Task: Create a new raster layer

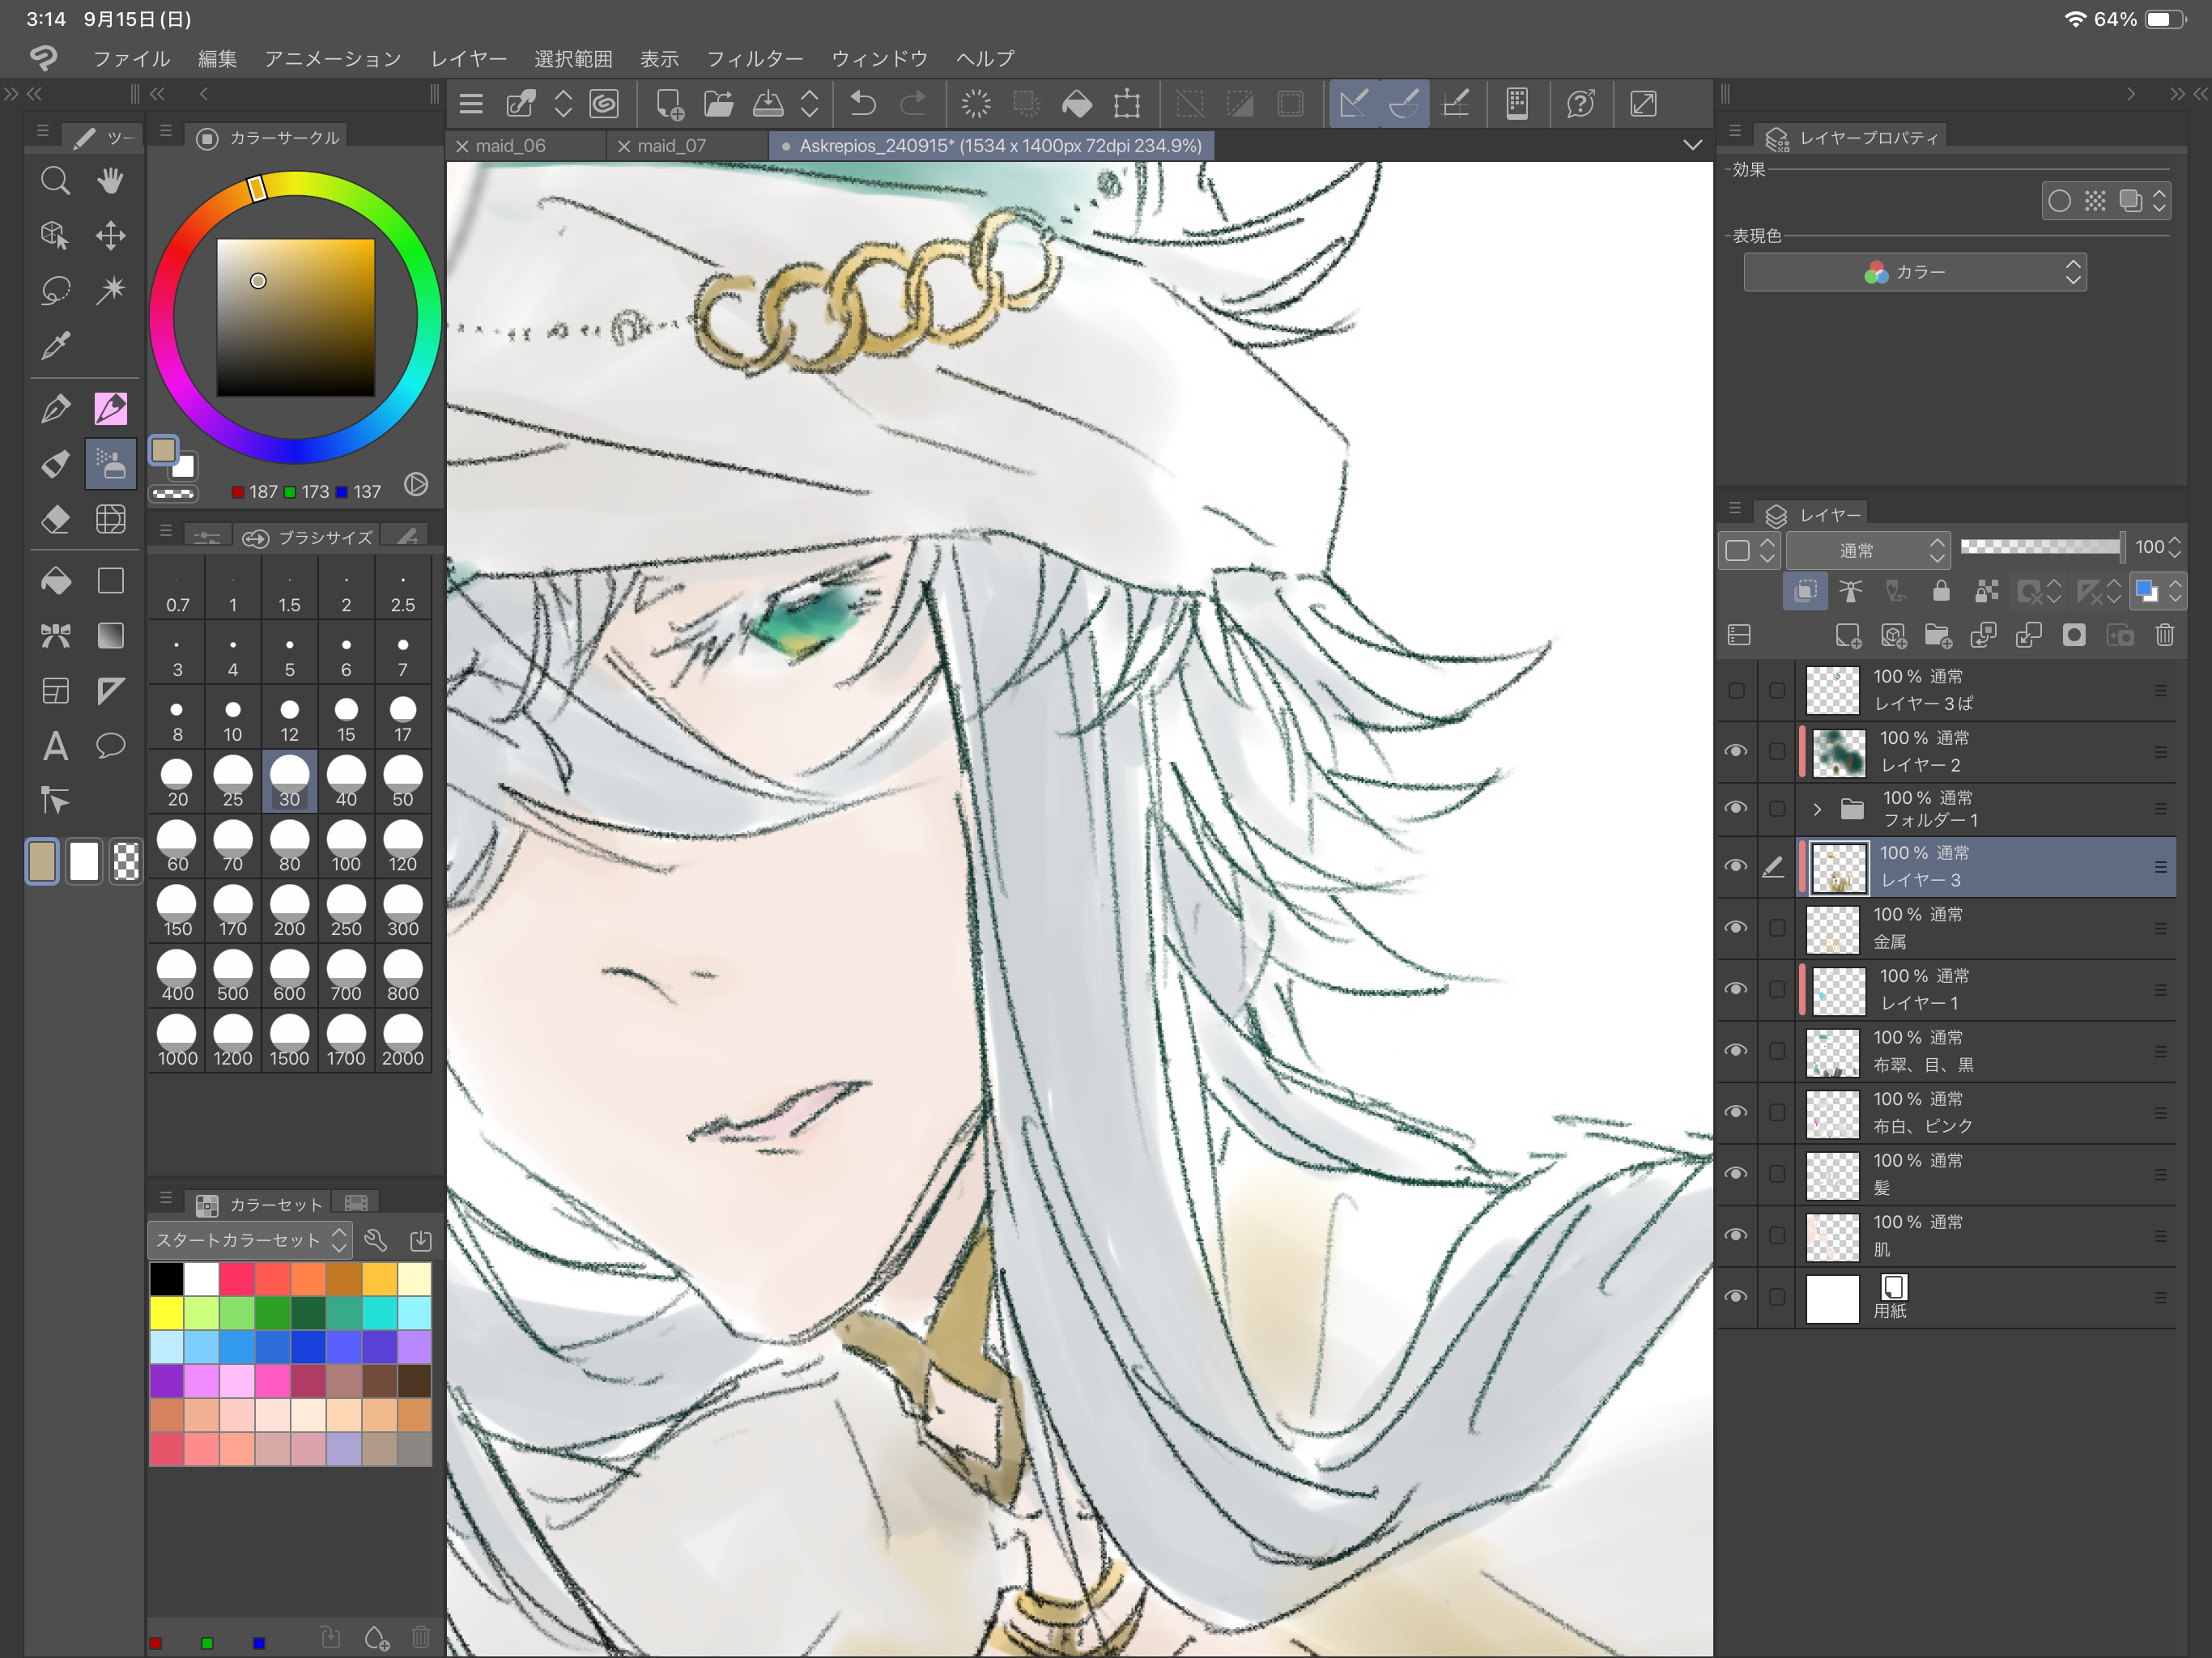Action: pos(1848,636)
